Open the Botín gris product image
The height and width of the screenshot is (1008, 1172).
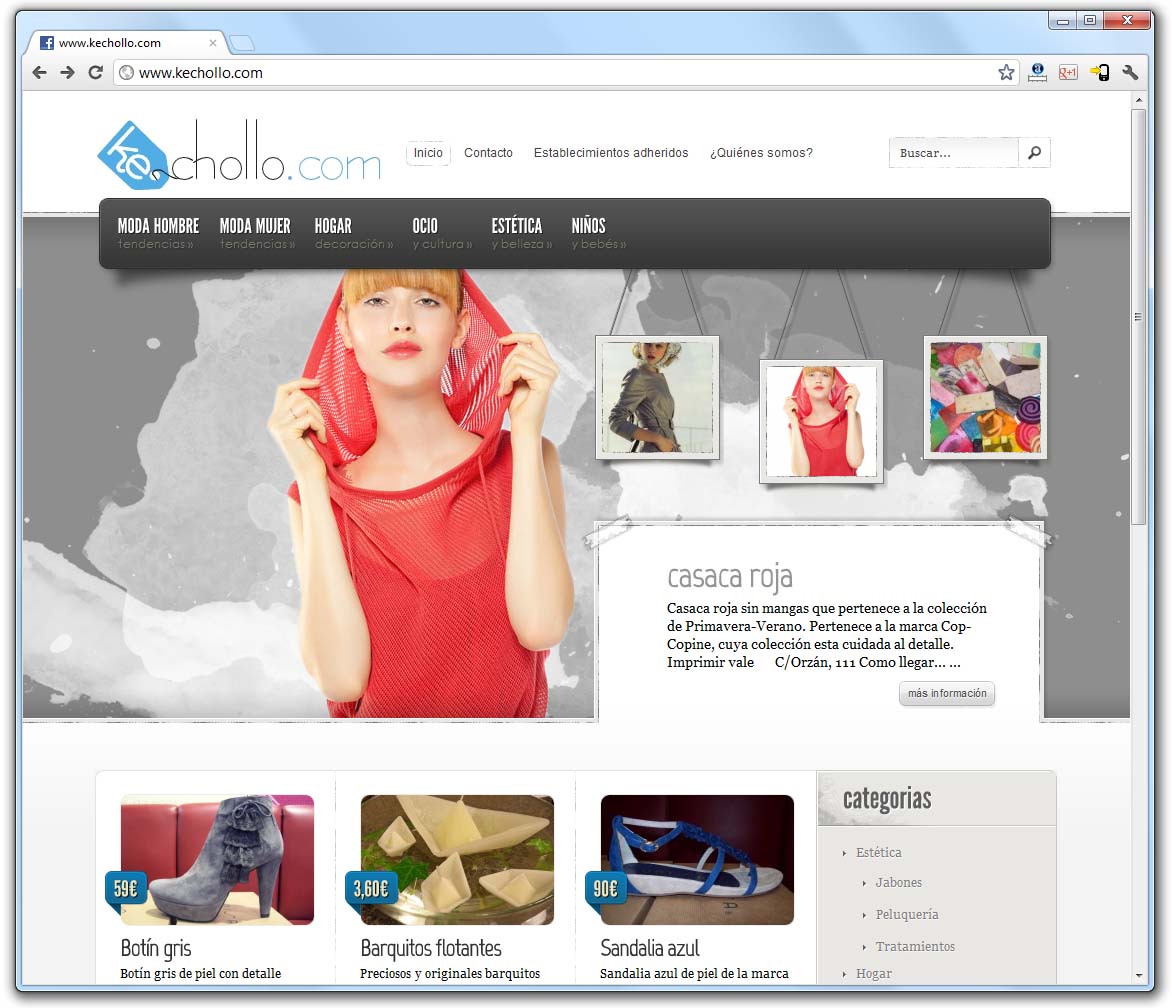218,859
